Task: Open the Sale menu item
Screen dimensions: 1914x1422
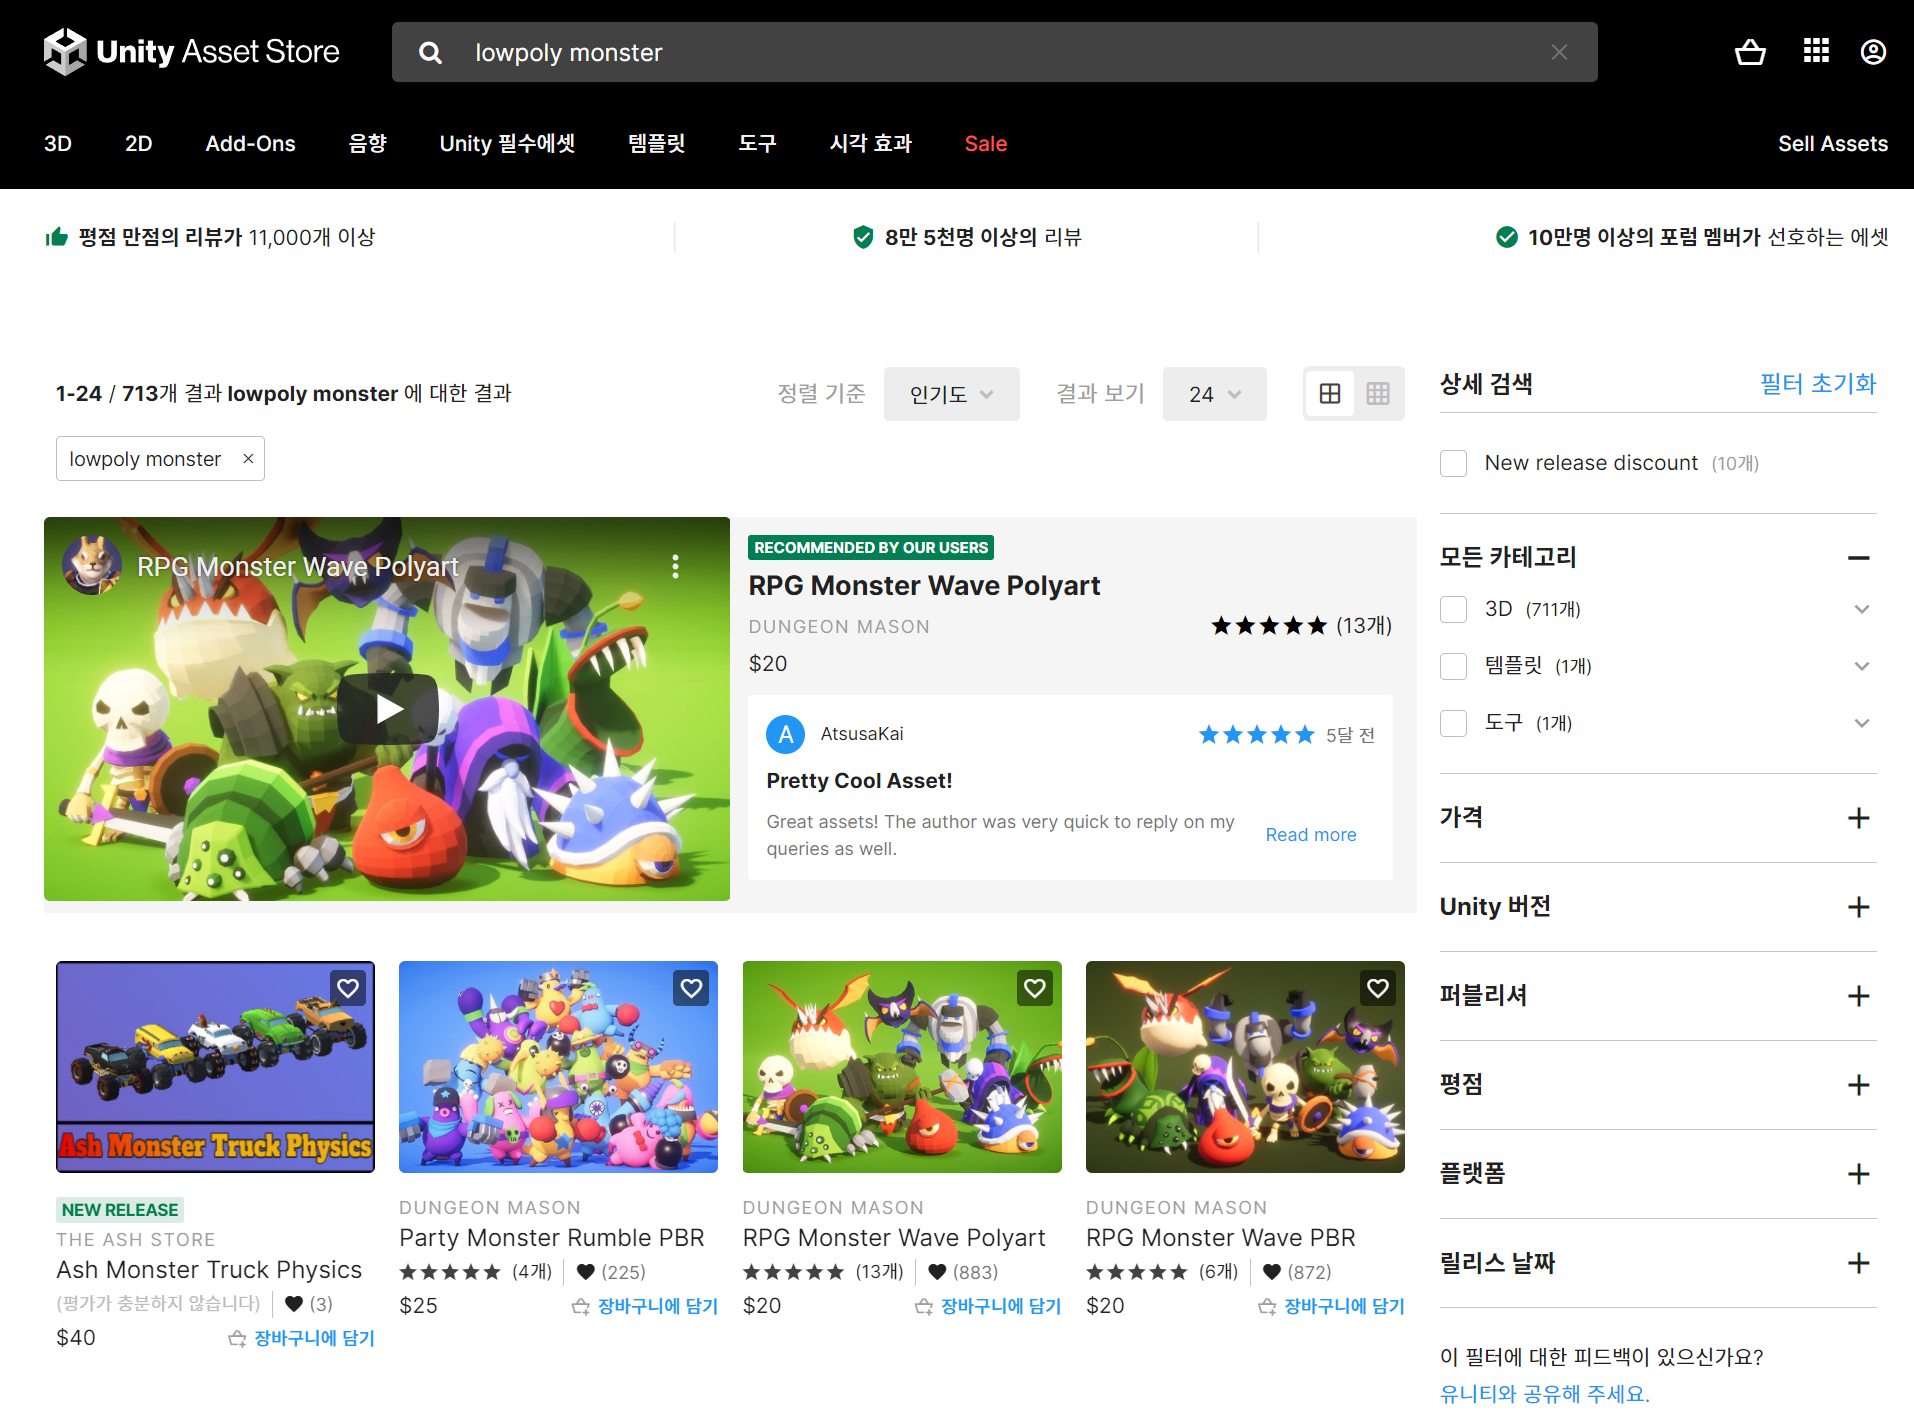Action: click(x=985, y=143)
